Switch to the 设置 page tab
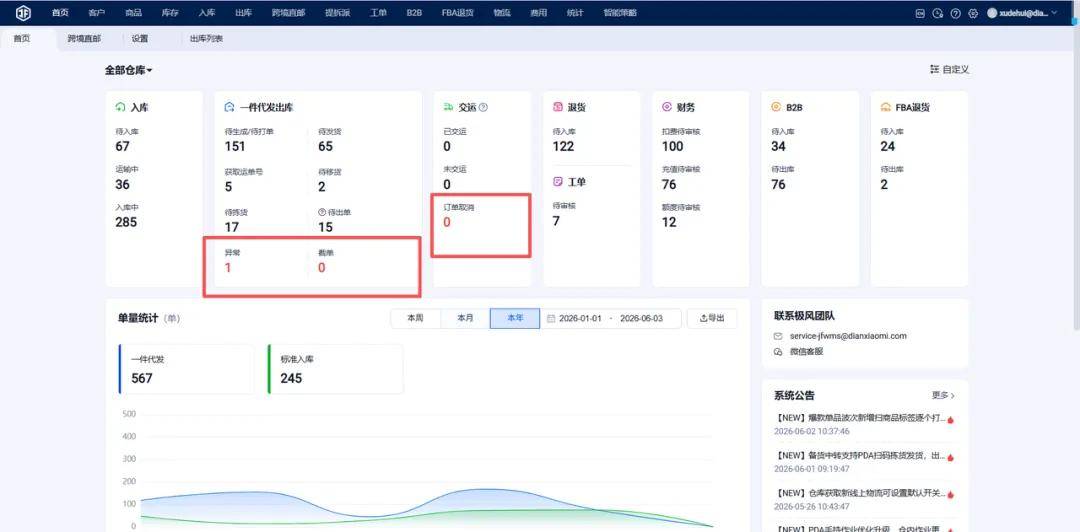 click(140, 39)
